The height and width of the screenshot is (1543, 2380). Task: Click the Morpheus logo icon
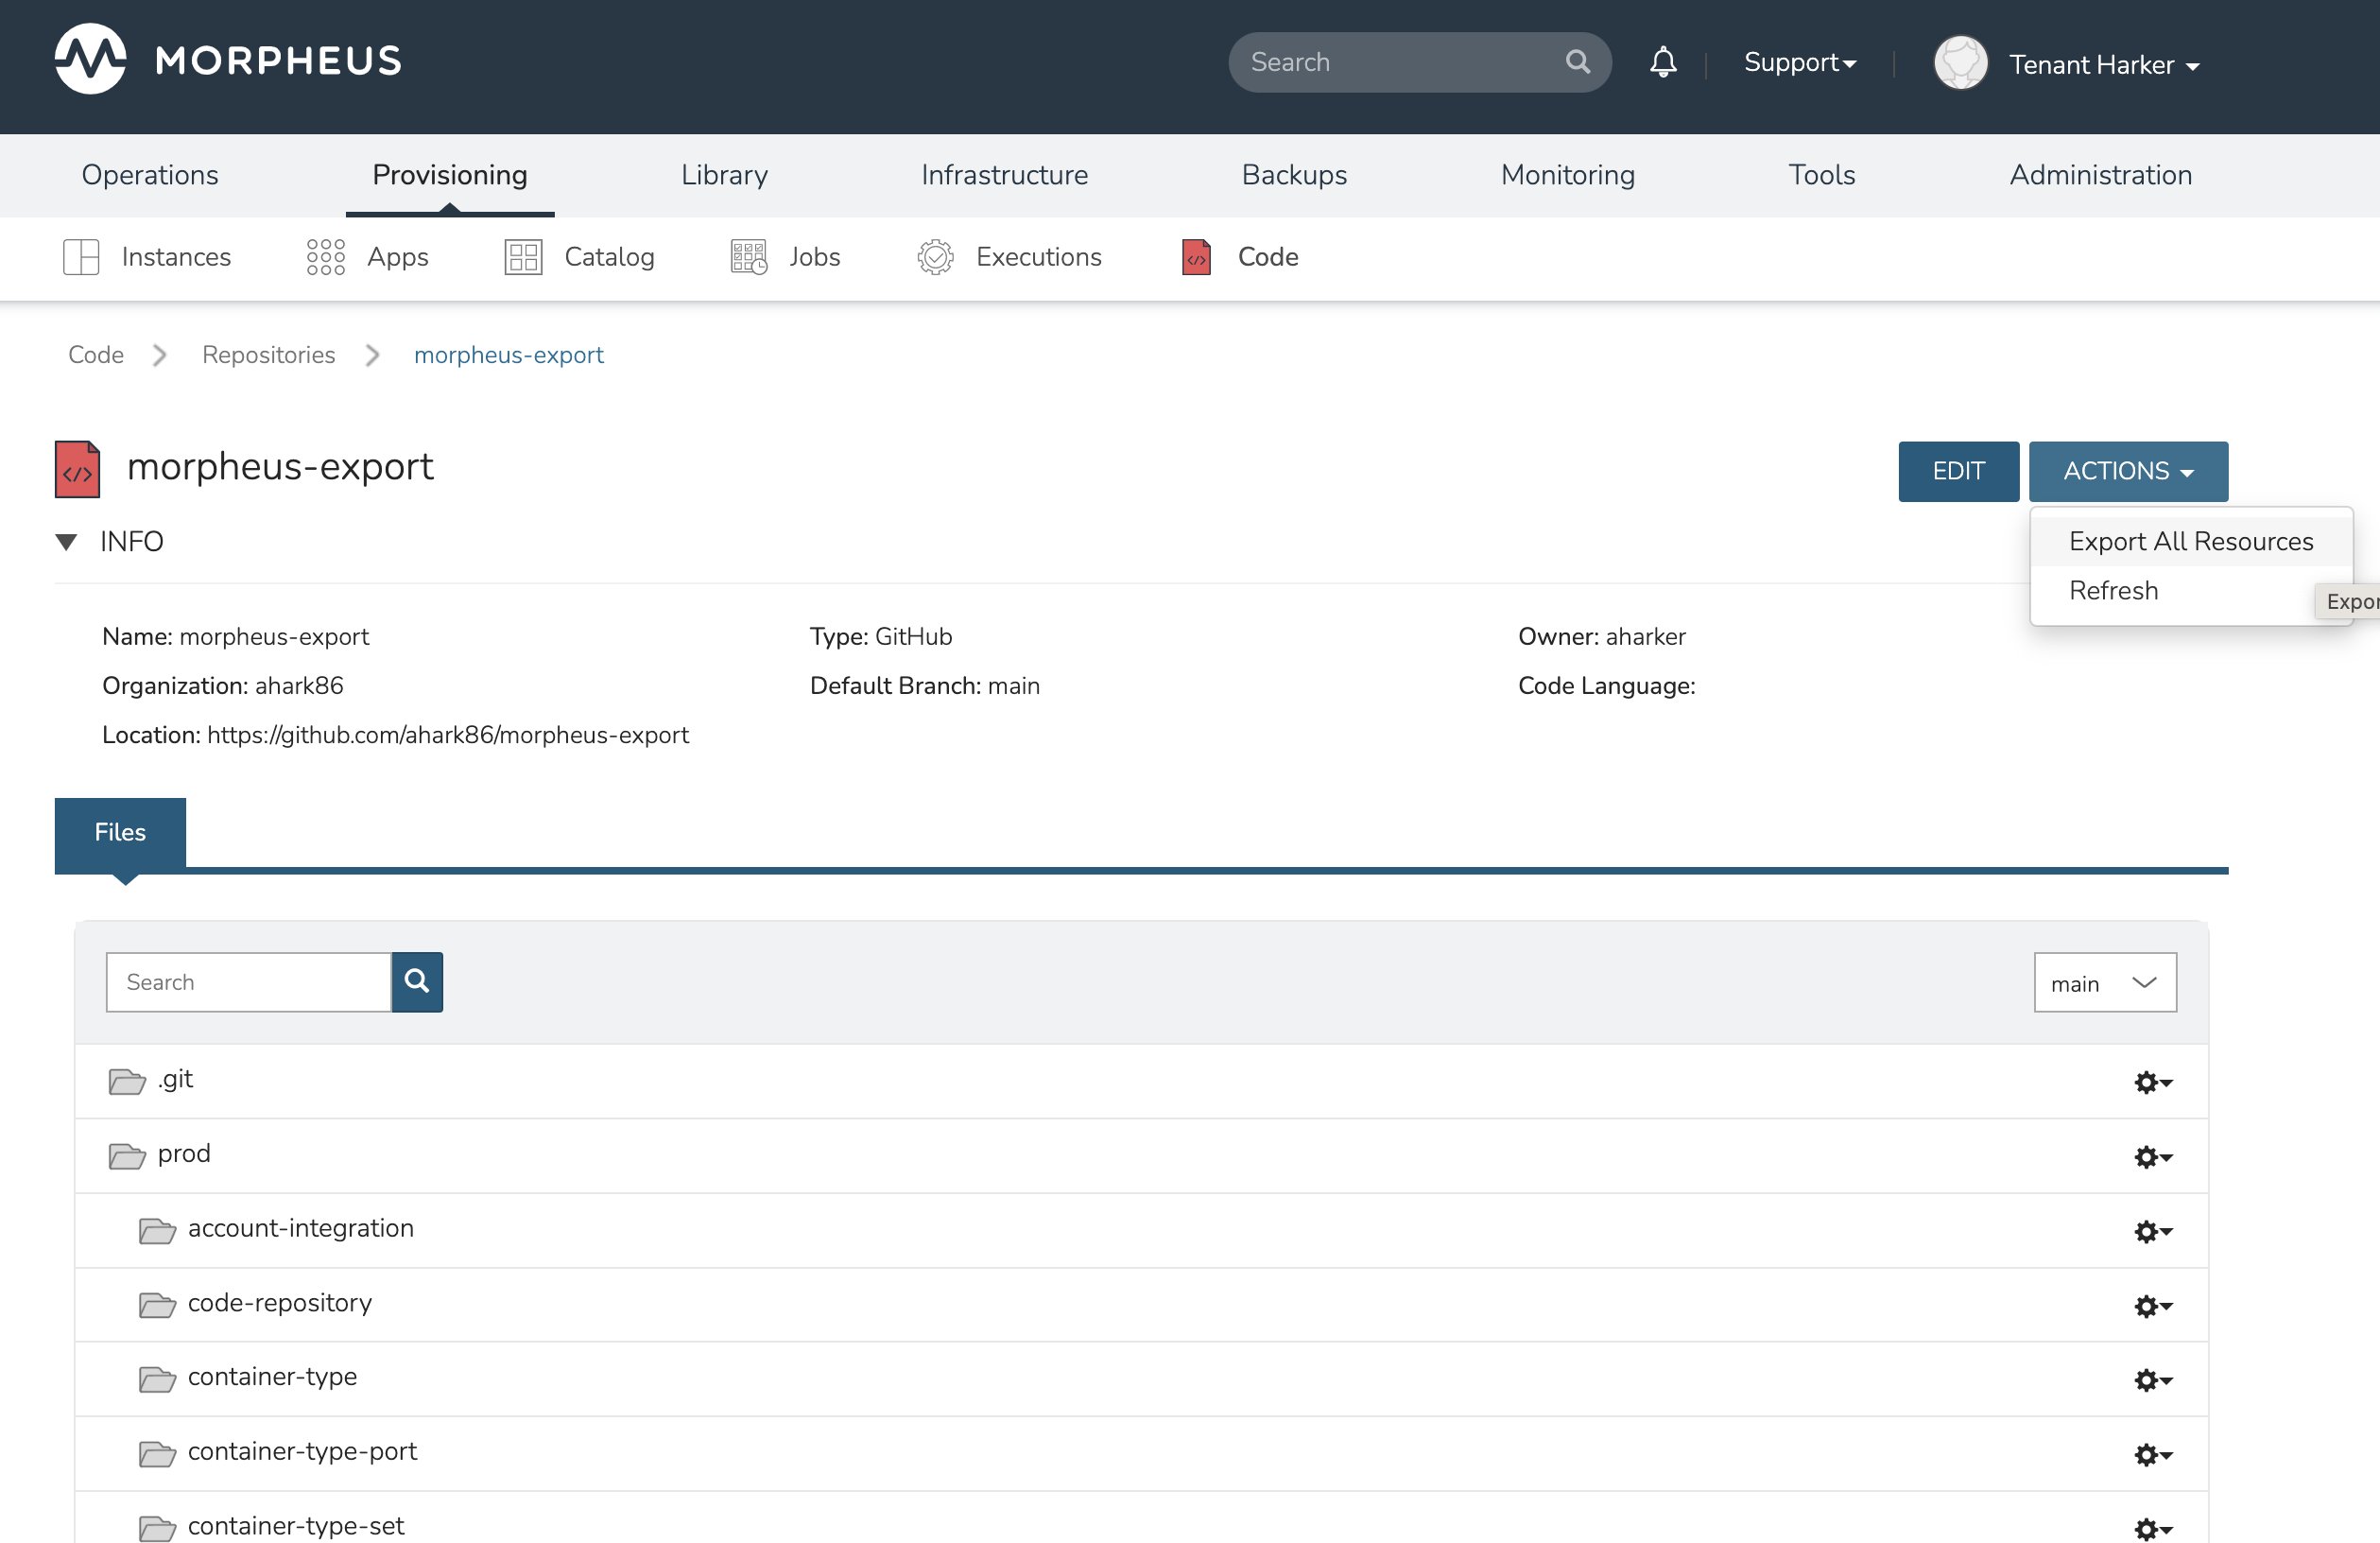(90, 60)
